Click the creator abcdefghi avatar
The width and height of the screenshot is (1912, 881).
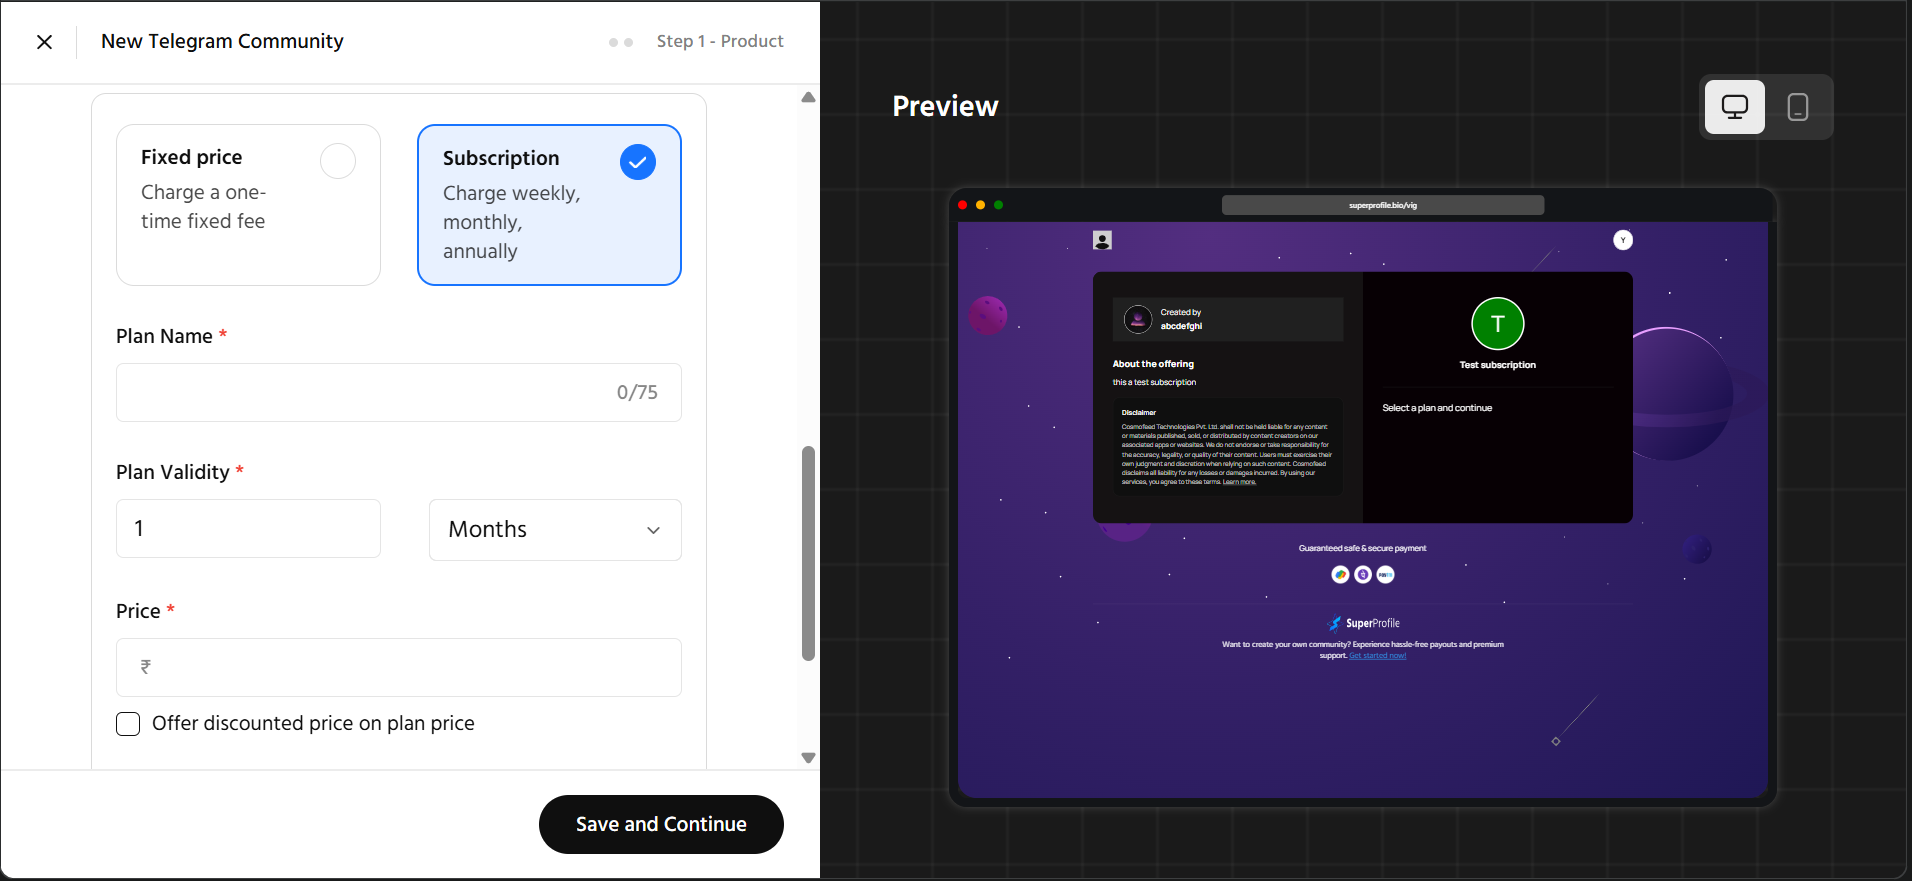pyautogui.click(x=1138, y=319)
